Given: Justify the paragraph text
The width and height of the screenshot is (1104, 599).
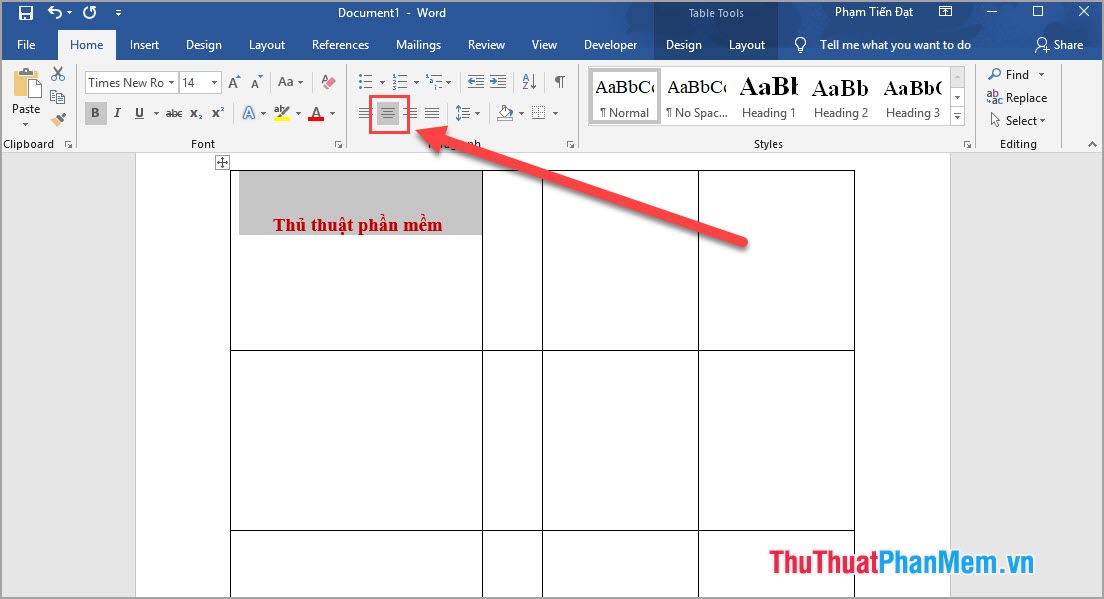Looking at the screenshot, I should 432,113.
